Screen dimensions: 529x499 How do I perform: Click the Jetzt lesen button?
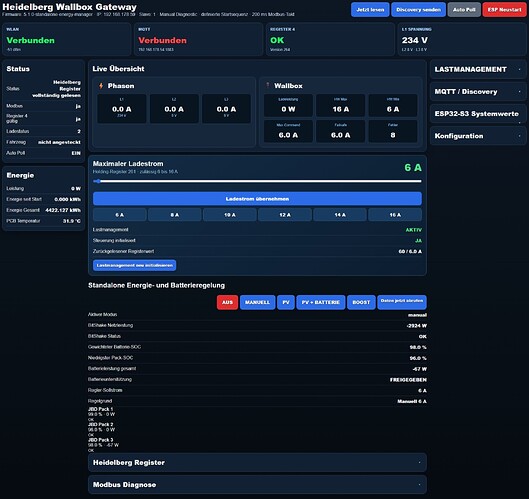tap(370, 9)
